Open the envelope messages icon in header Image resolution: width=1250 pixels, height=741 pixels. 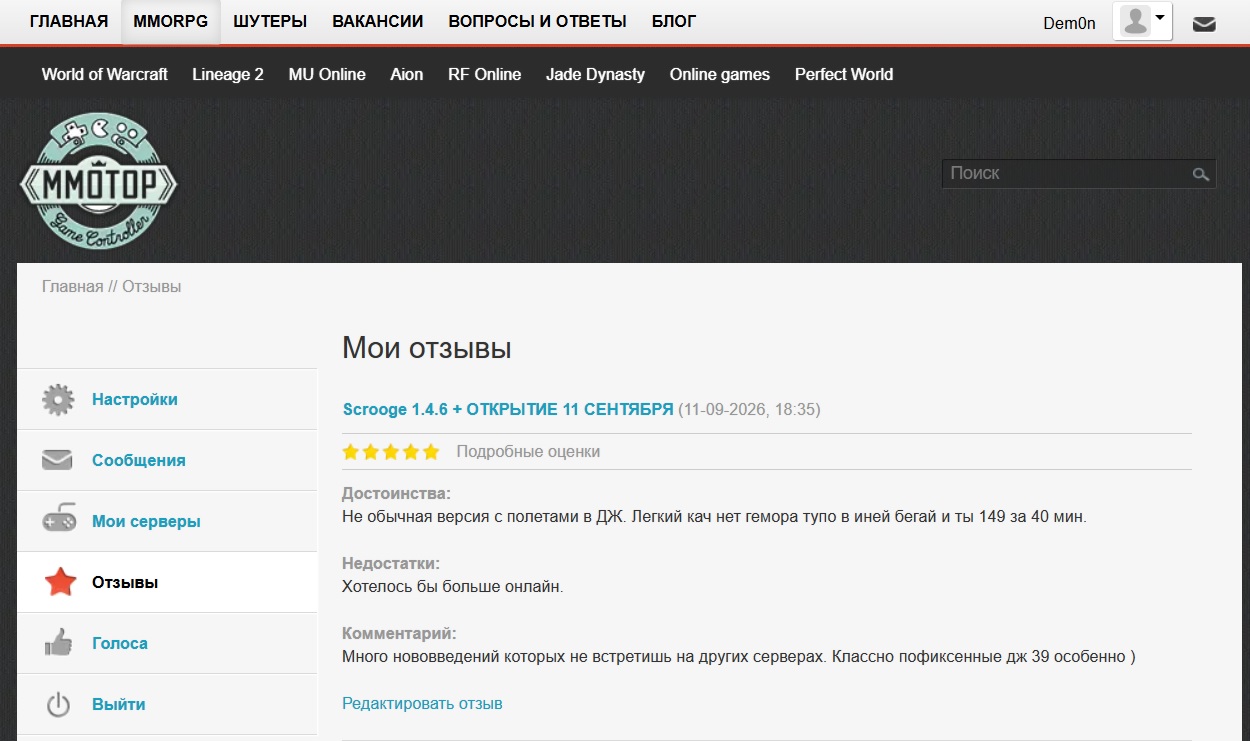coord(1204,24)
